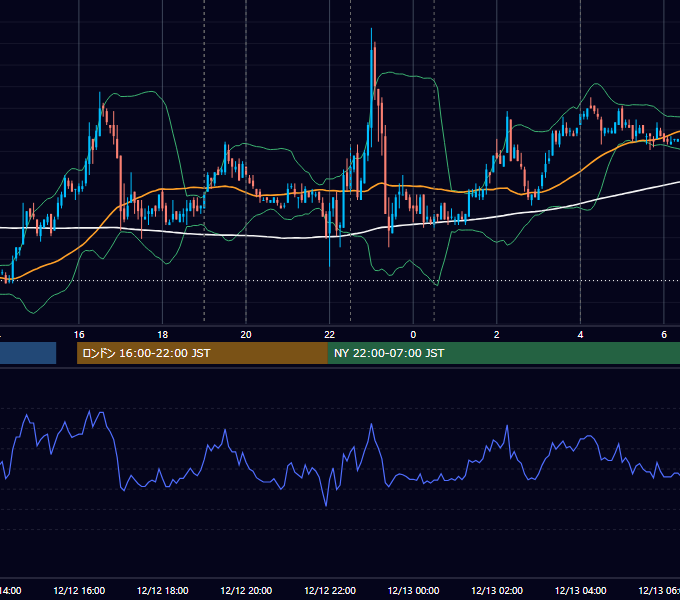Click the 12/13 04:00 date label
680x600 pixels.
tap(581, 590)
